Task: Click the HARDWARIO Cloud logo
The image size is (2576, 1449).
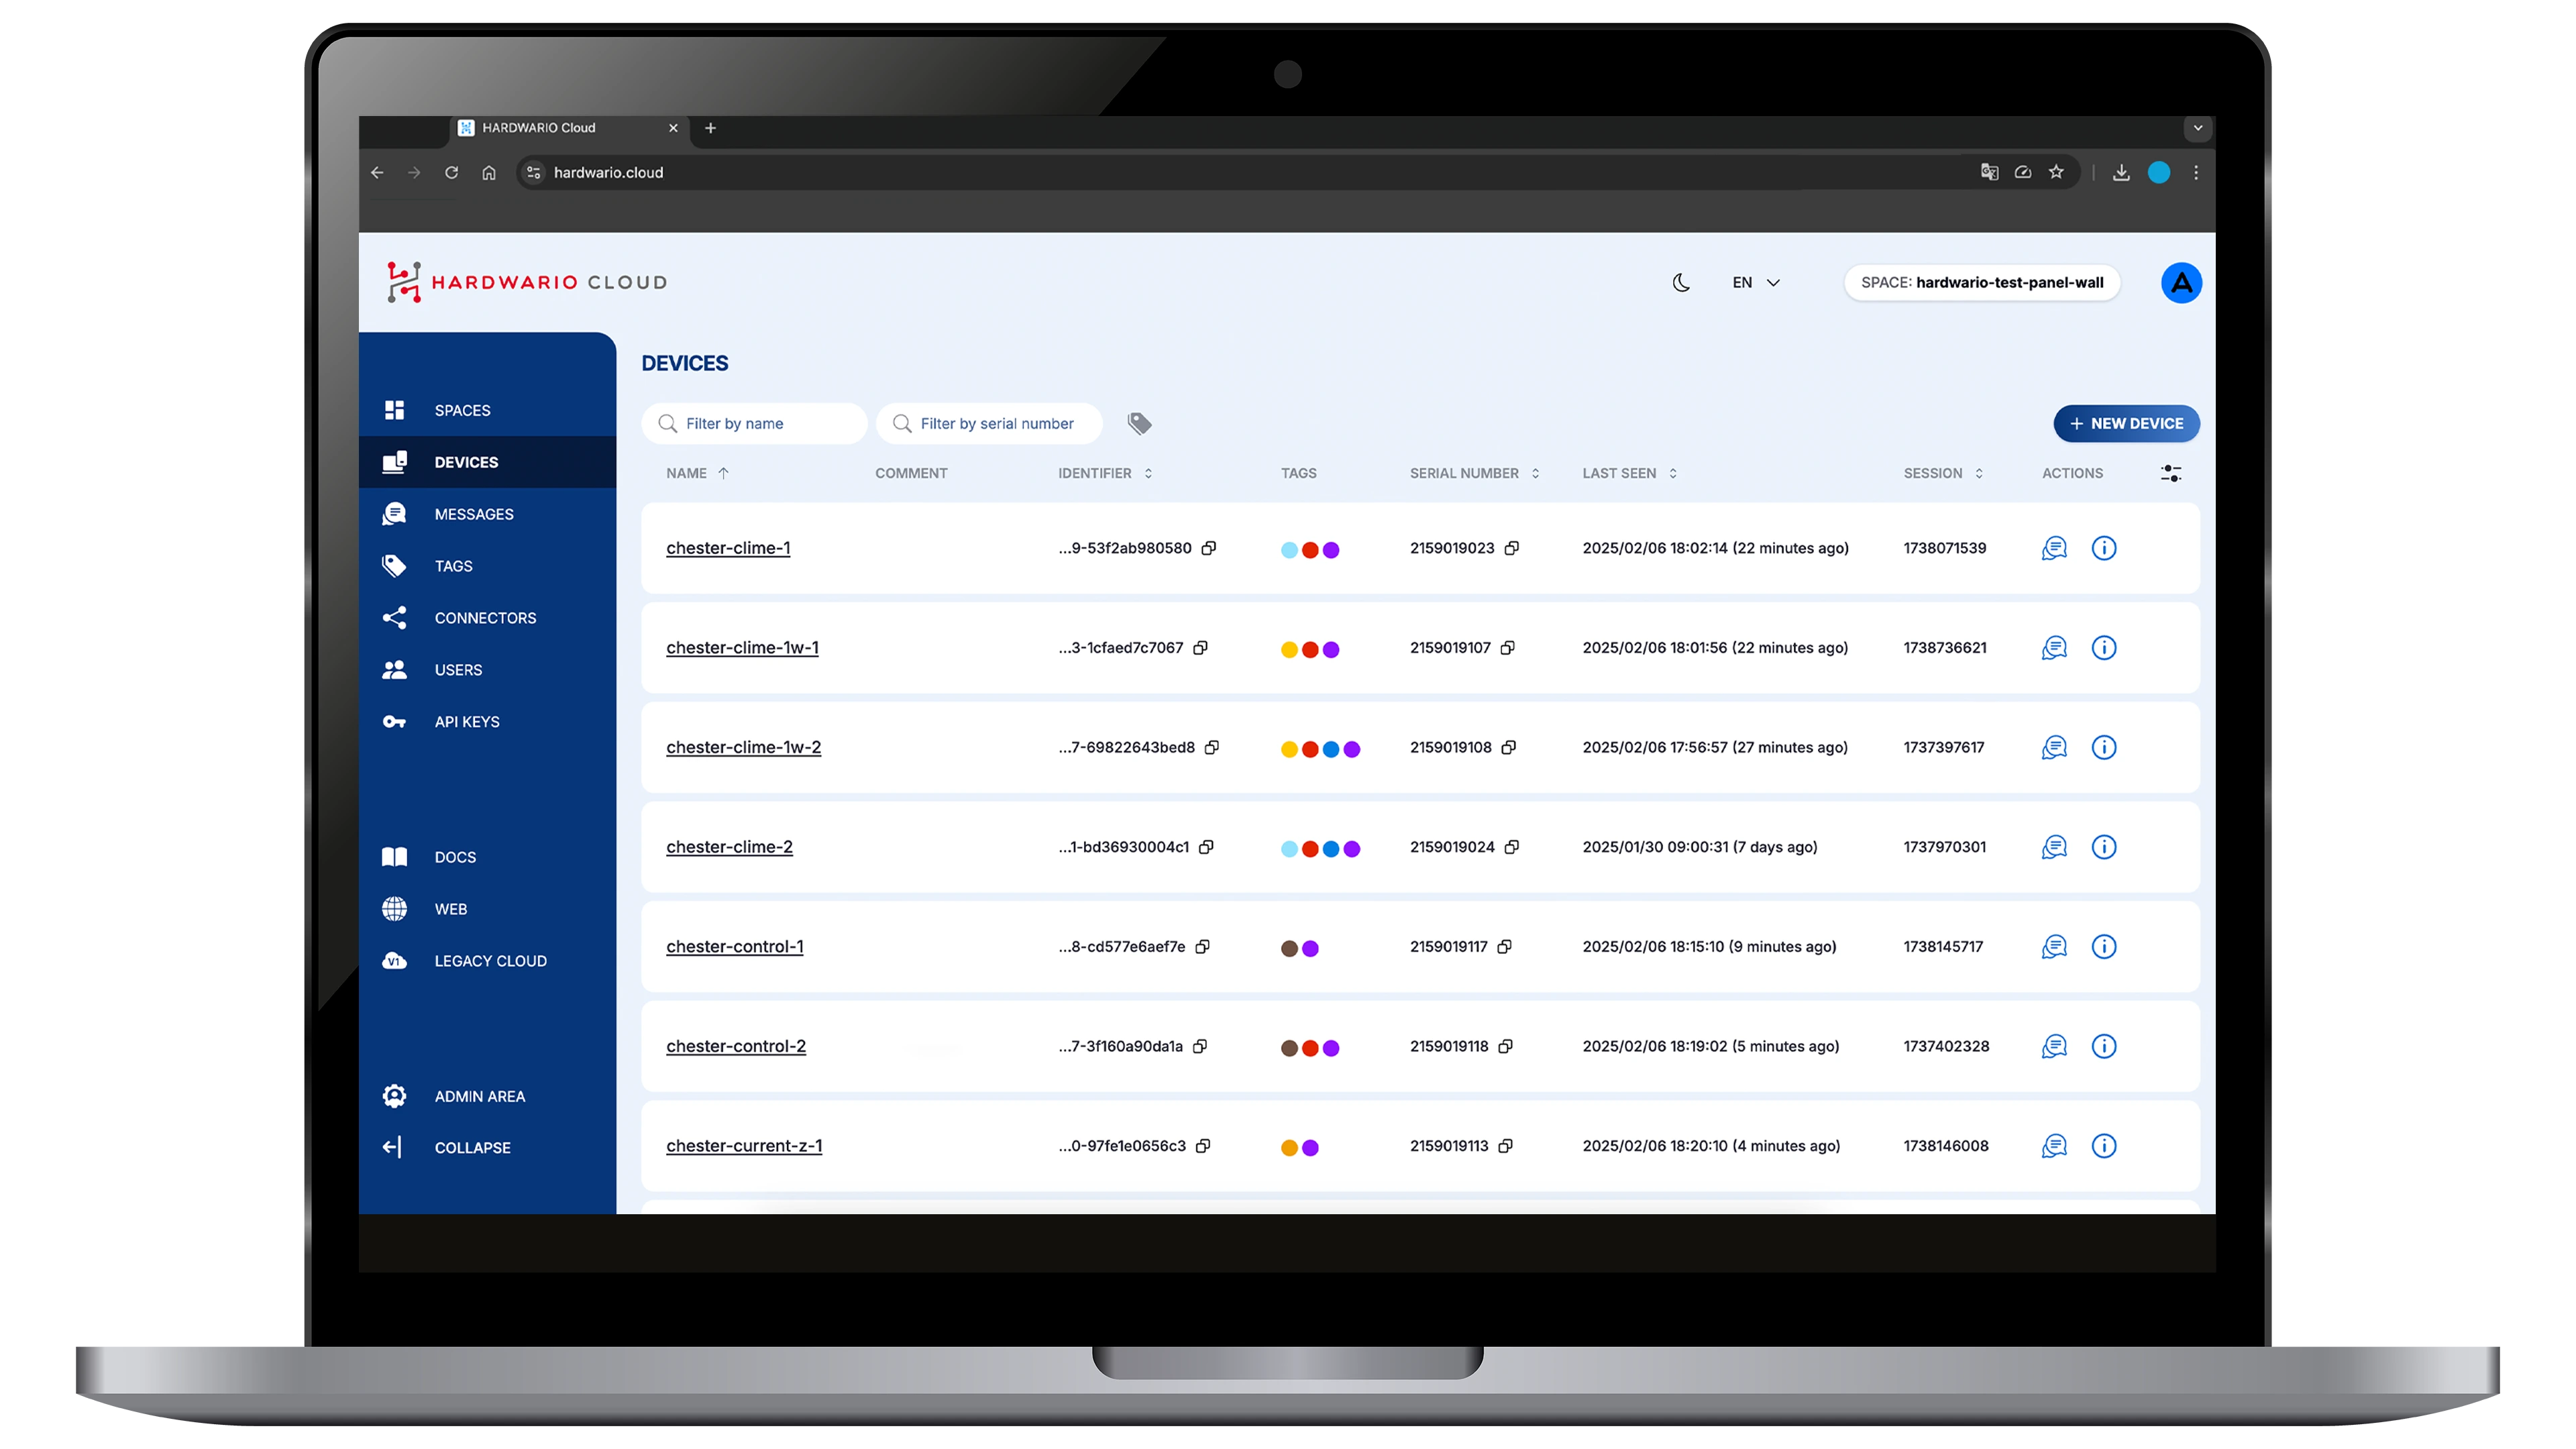Action: 526,283
